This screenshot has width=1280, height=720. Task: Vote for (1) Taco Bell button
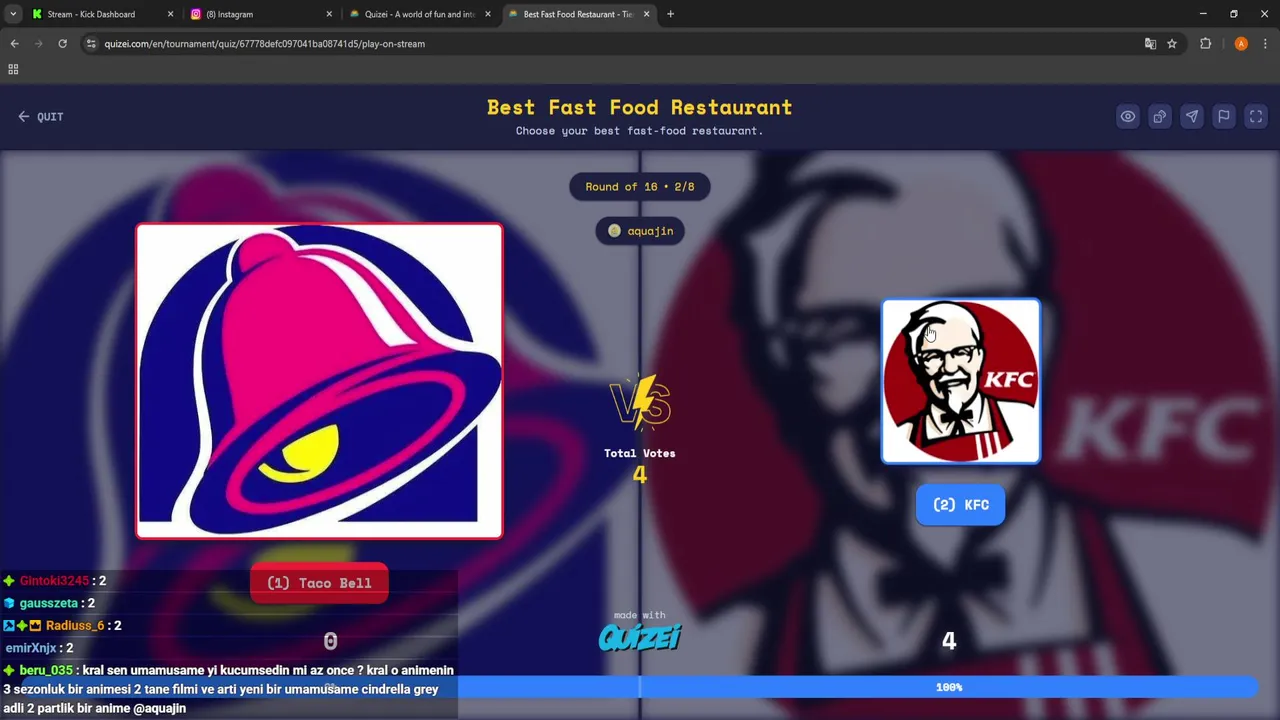coord(319,583)
